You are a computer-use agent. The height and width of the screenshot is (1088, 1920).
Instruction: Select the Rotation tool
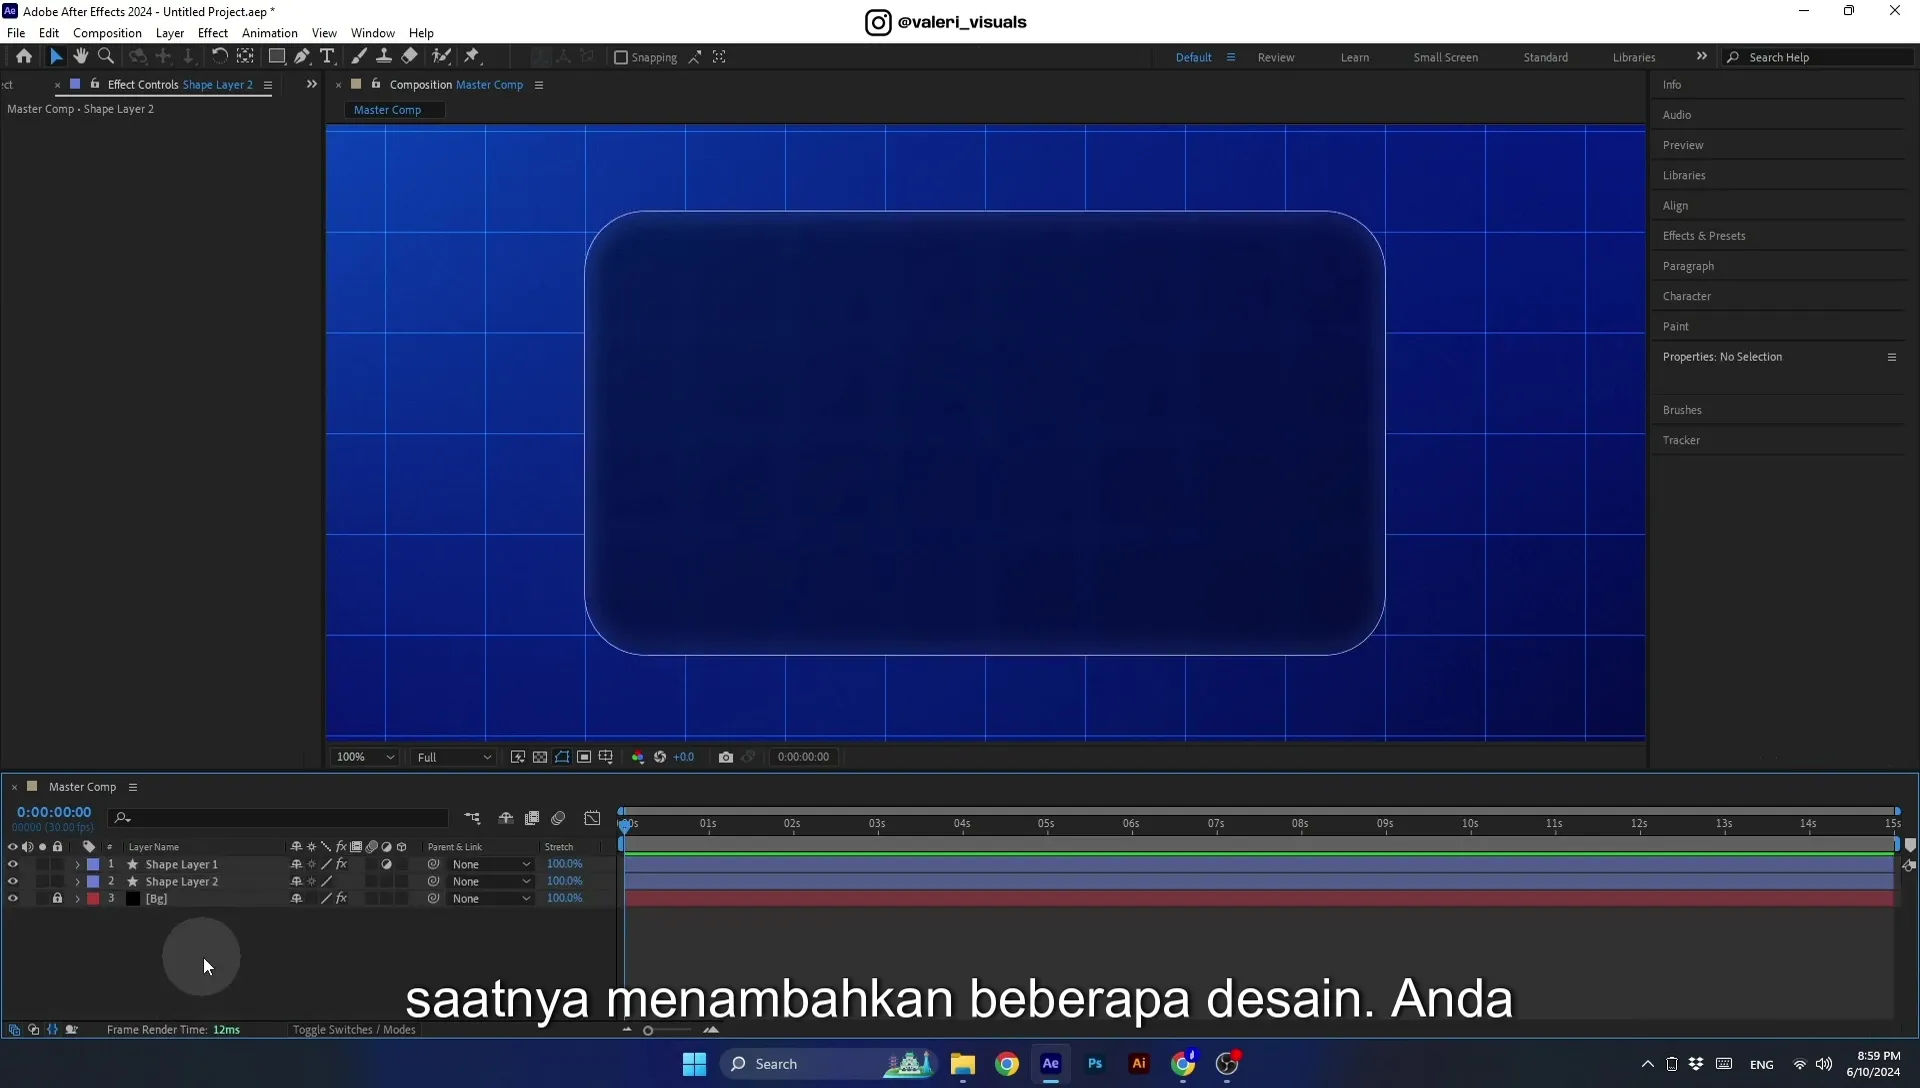click(x=219, y=57)
